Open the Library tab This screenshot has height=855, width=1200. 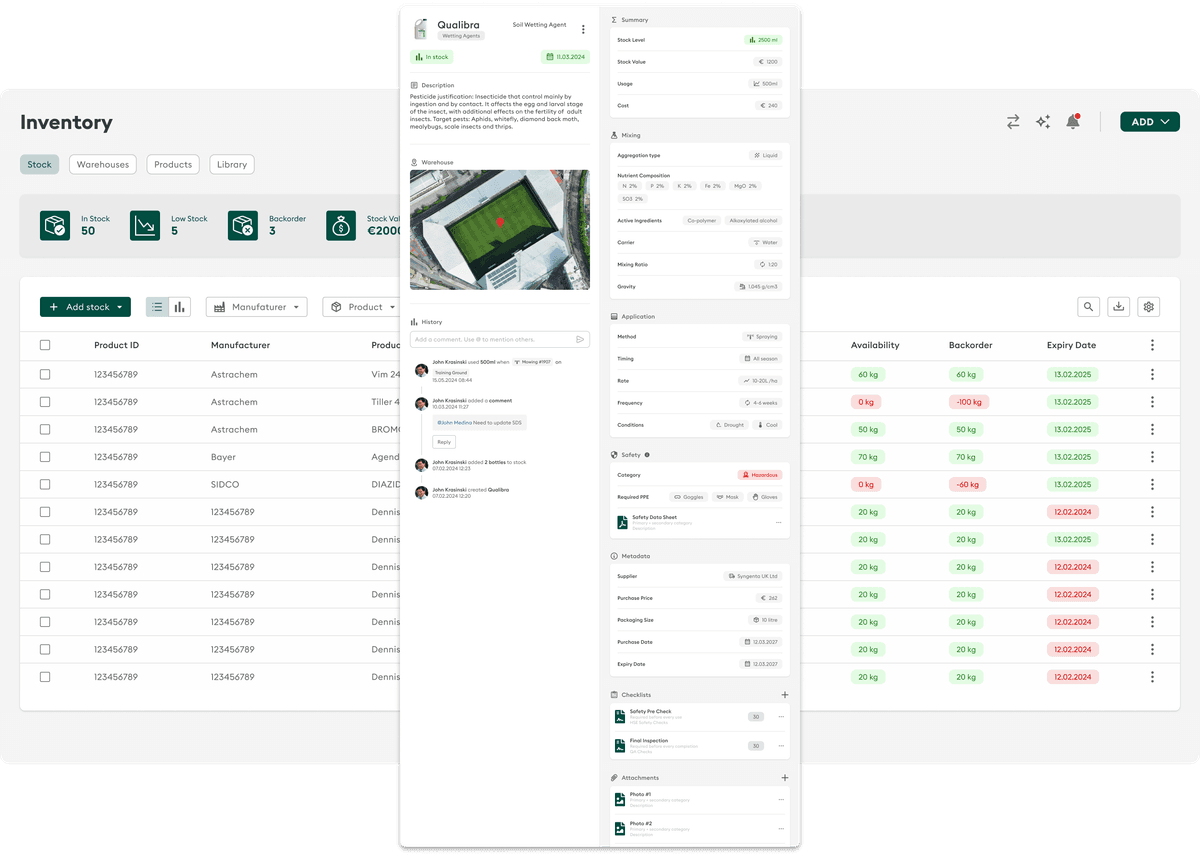(231, 164)
